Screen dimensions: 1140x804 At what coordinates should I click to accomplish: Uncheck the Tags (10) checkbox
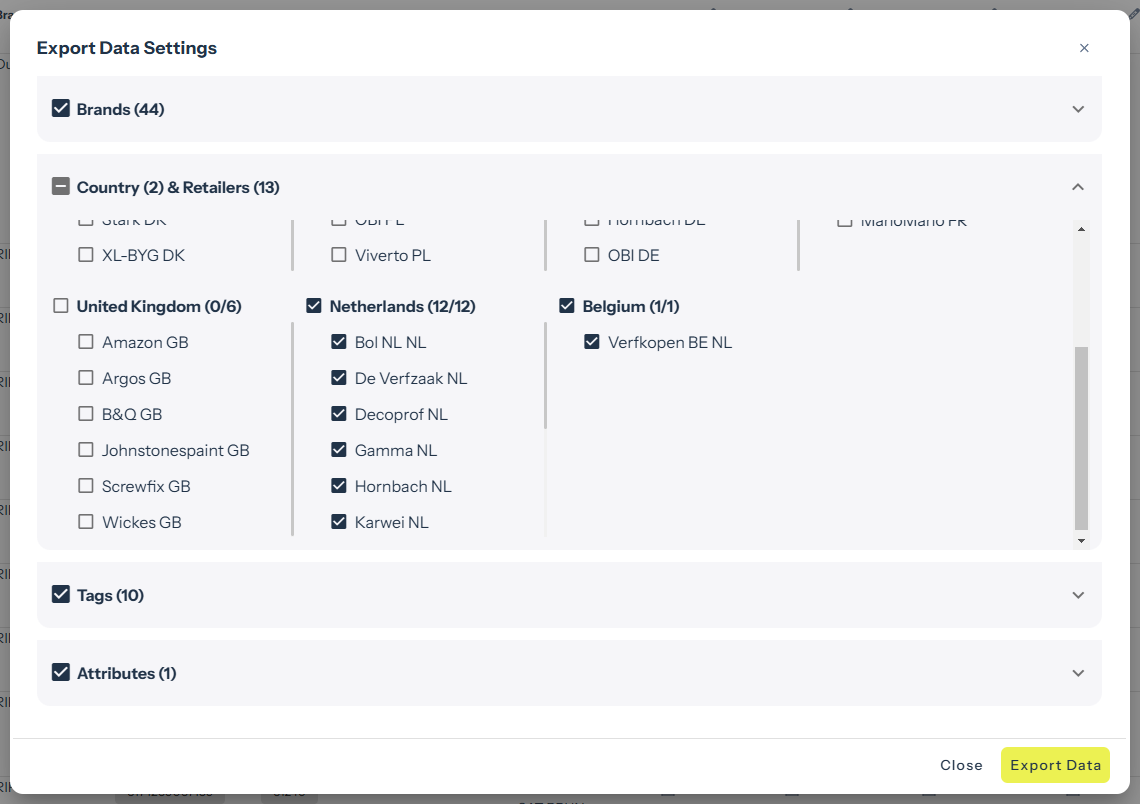click(x=61, y=595)
